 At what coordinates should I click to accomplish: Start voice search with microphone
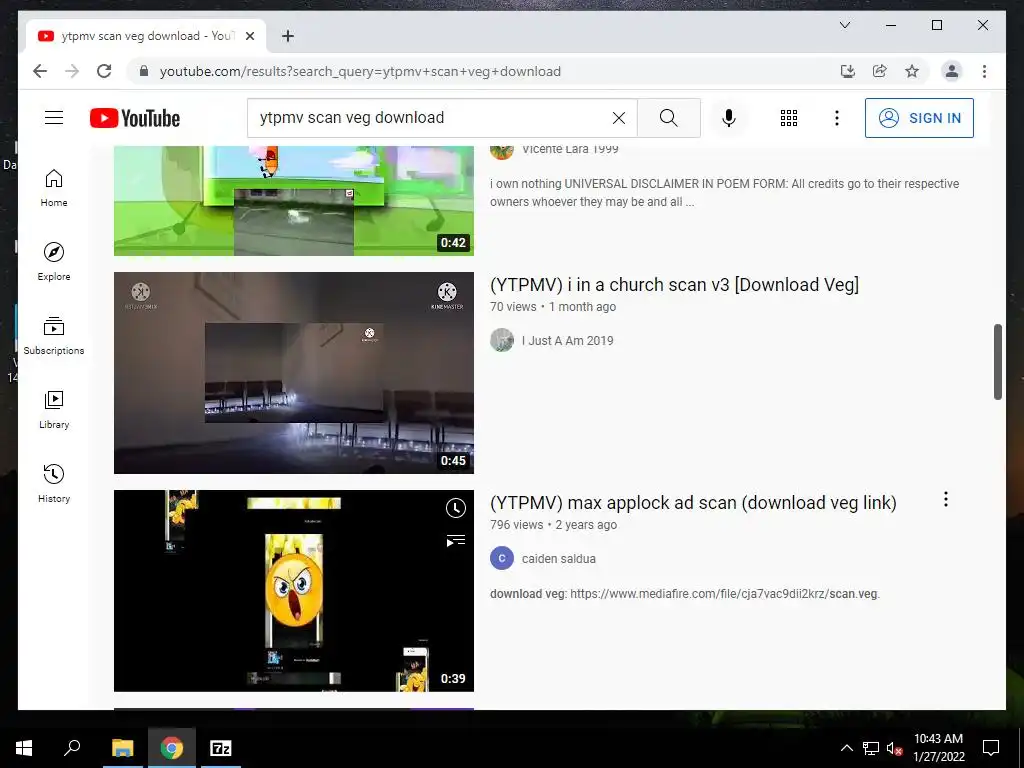coord(729,118)
